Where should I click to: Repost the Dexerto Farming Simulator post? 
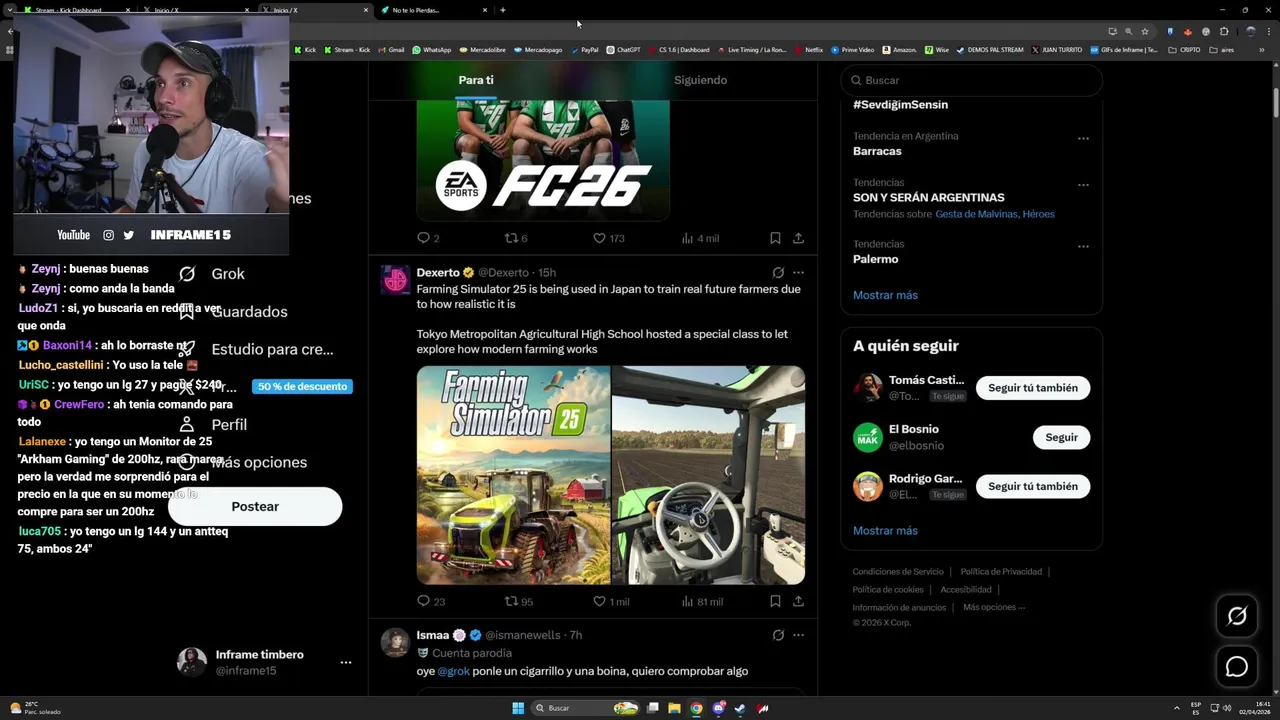pyautogui.click(x=518, y=601)
